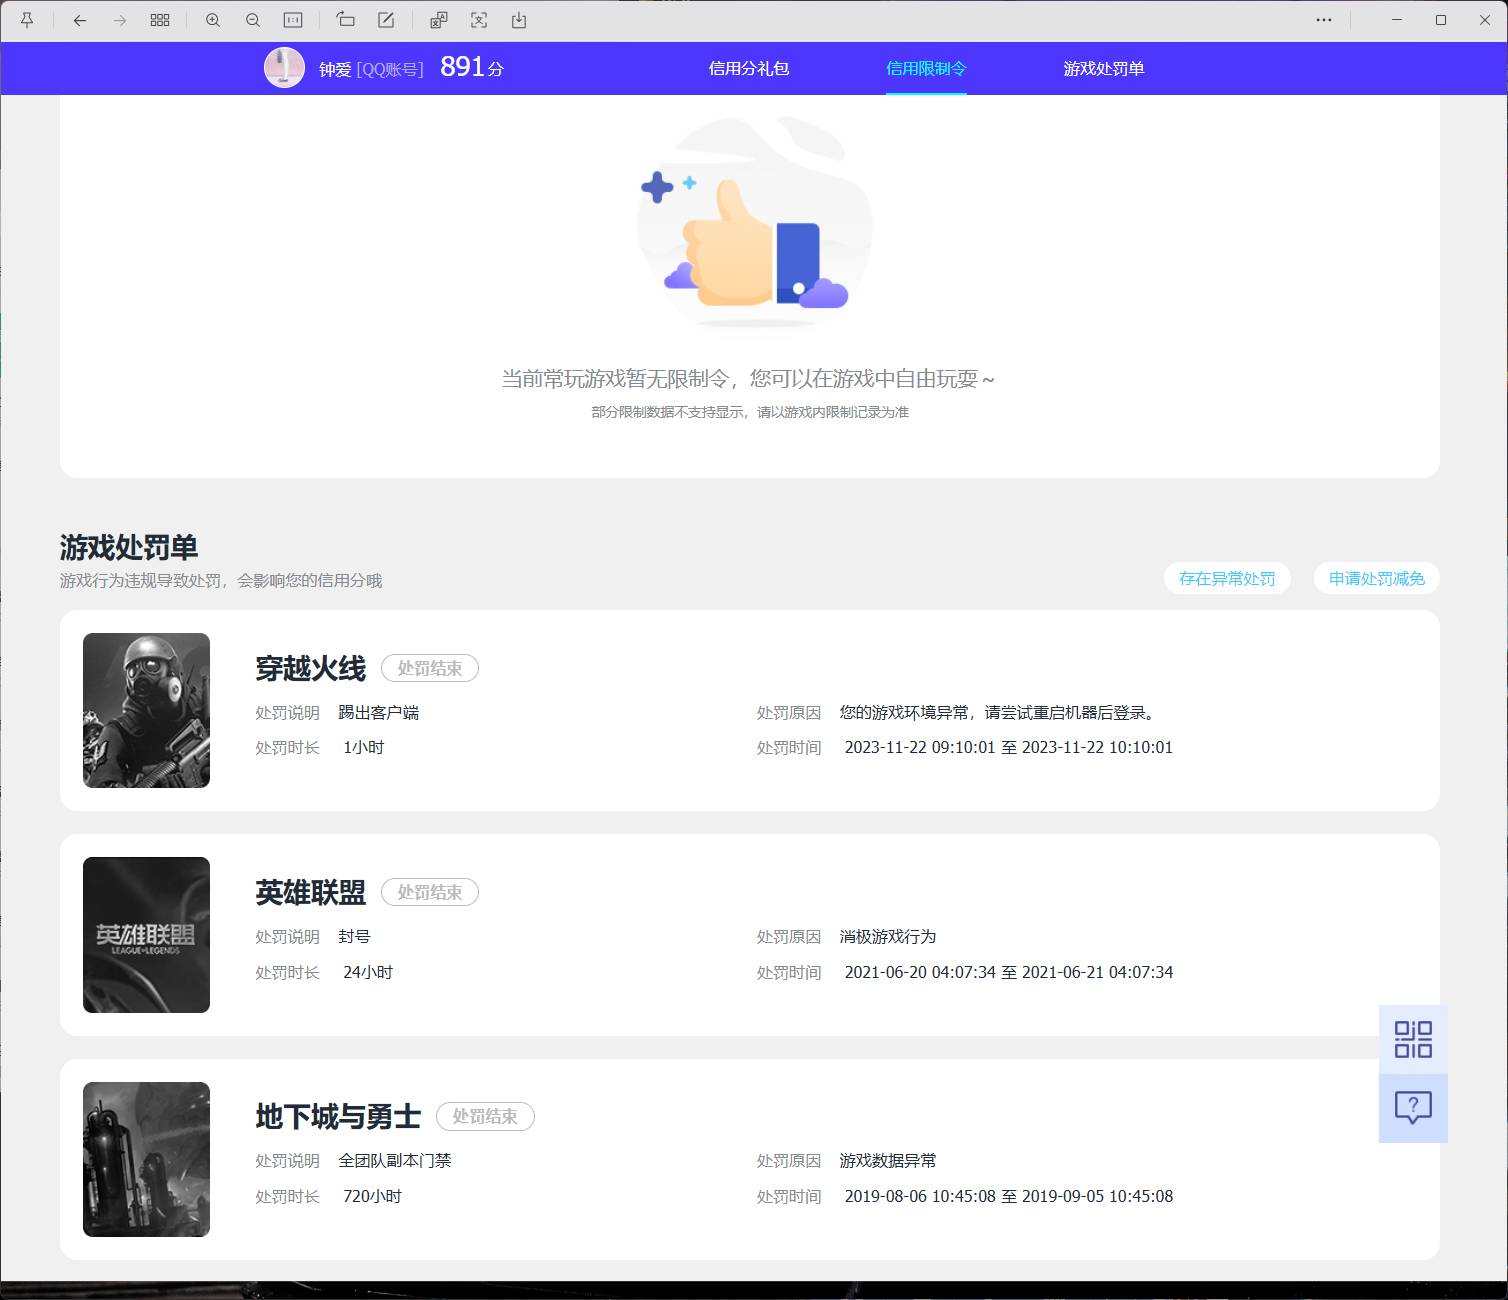The image size is (1508, 1300).
Task: Click the 存在异常处罚 button
Action: tap(1227, 578)
